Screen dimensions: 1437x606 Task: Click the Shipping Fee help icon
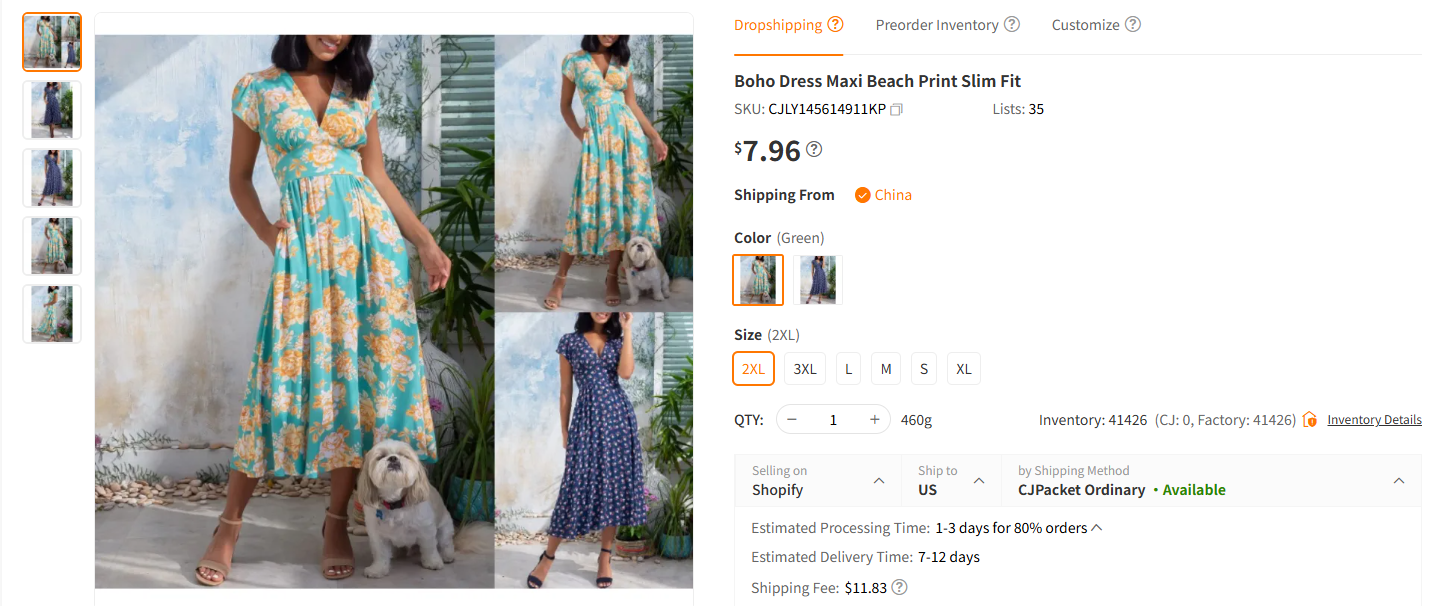point(898,587)
